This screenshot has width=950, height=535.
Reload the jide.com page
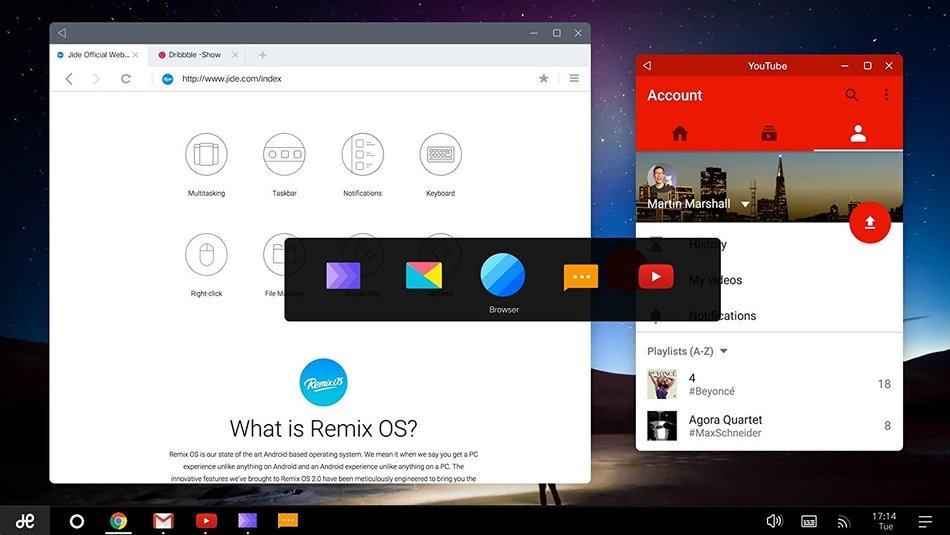pyautogui.click(x=125, y=79)
